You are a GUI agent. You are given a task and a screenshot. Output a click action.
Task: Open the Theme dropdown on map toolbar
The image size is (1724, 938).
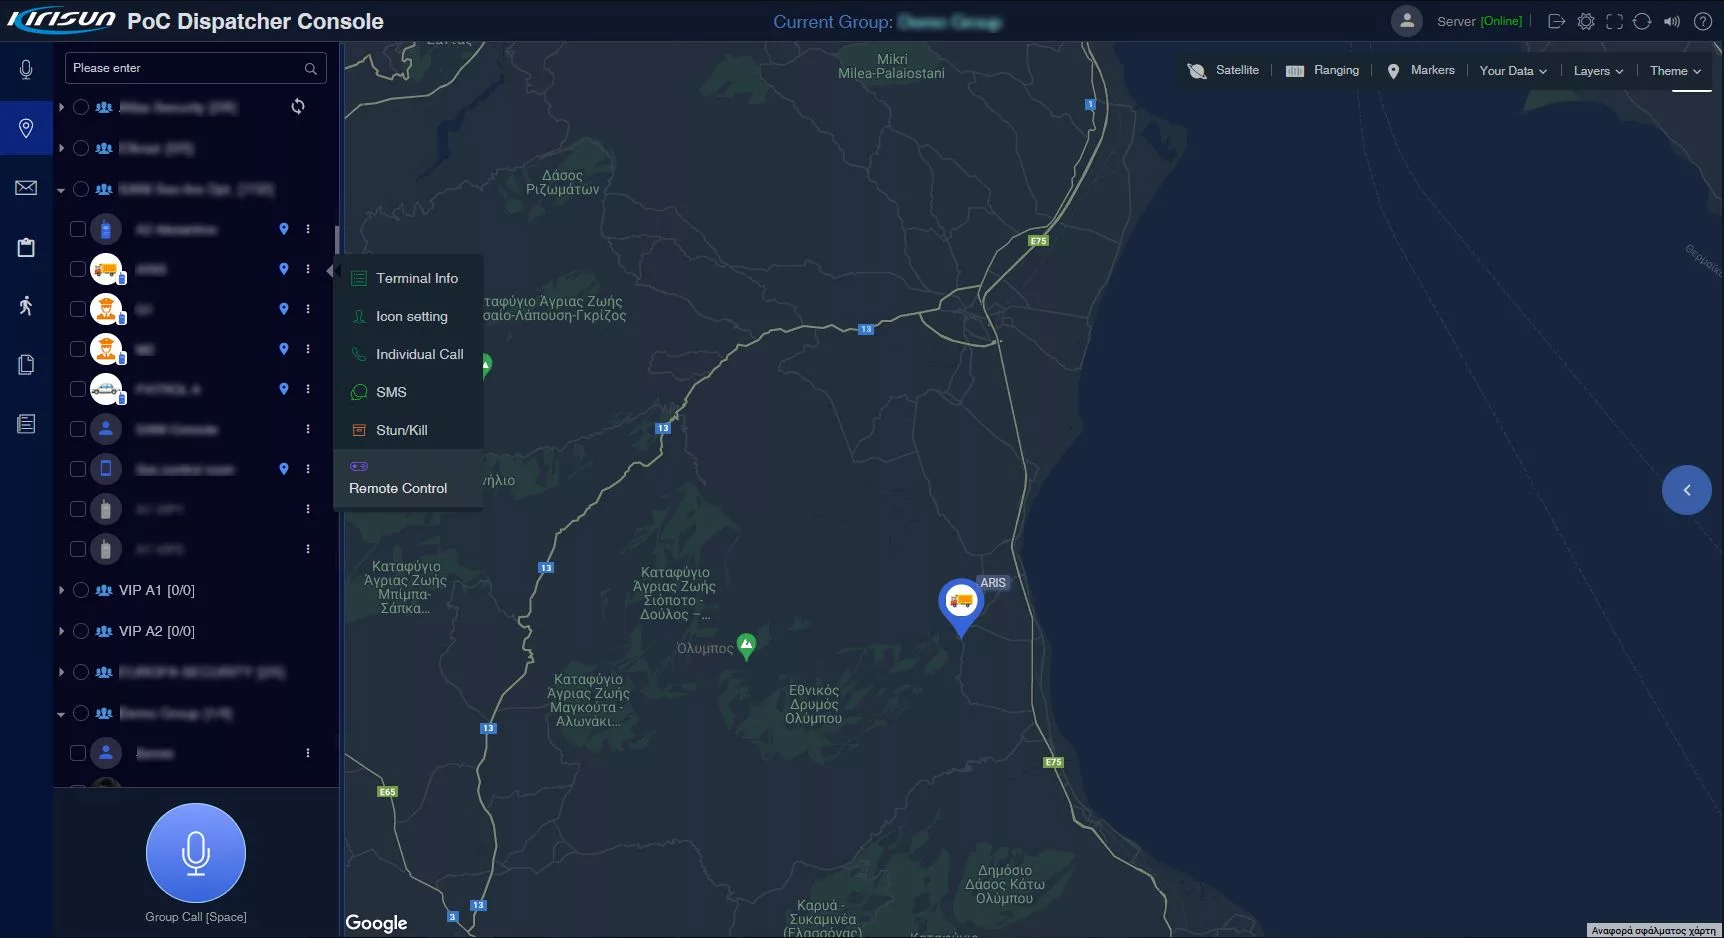[1675, 71]
